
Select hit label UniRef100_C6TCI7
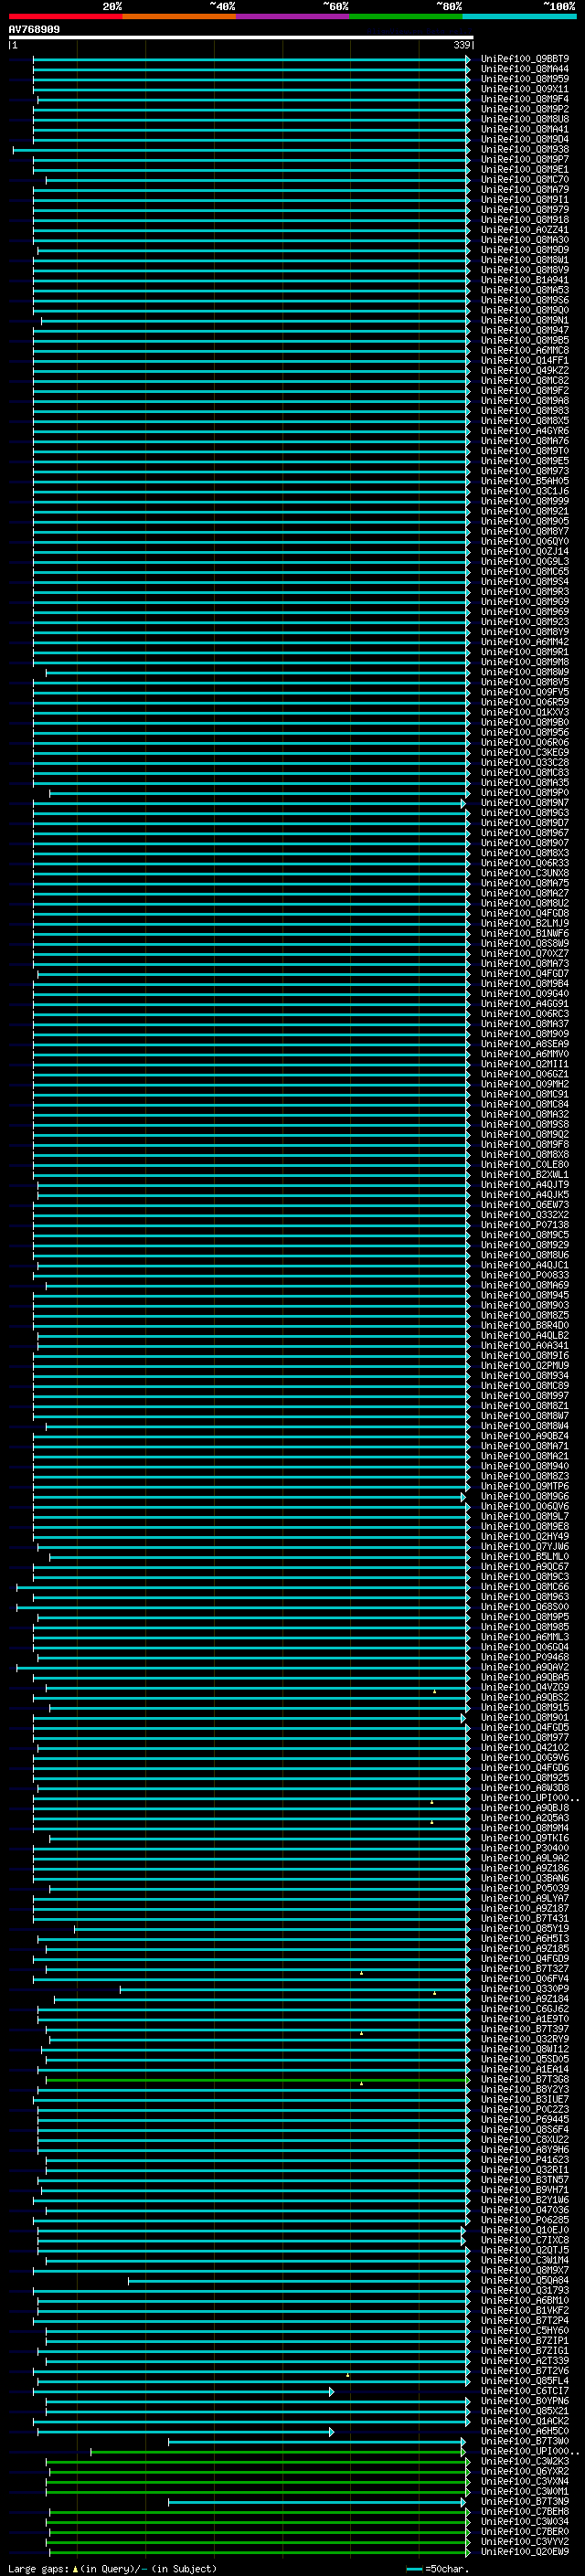(524, 2392)
